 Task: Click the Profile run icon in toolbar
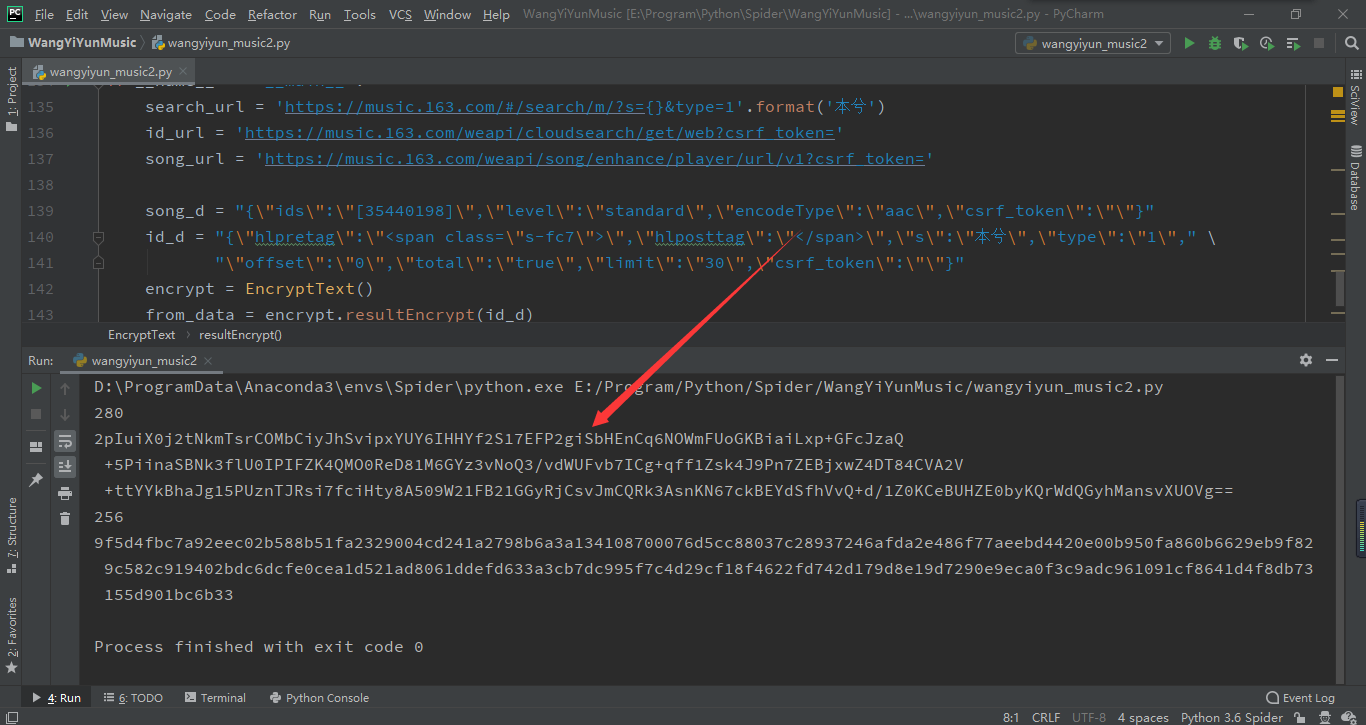[x=1267, y=43]
